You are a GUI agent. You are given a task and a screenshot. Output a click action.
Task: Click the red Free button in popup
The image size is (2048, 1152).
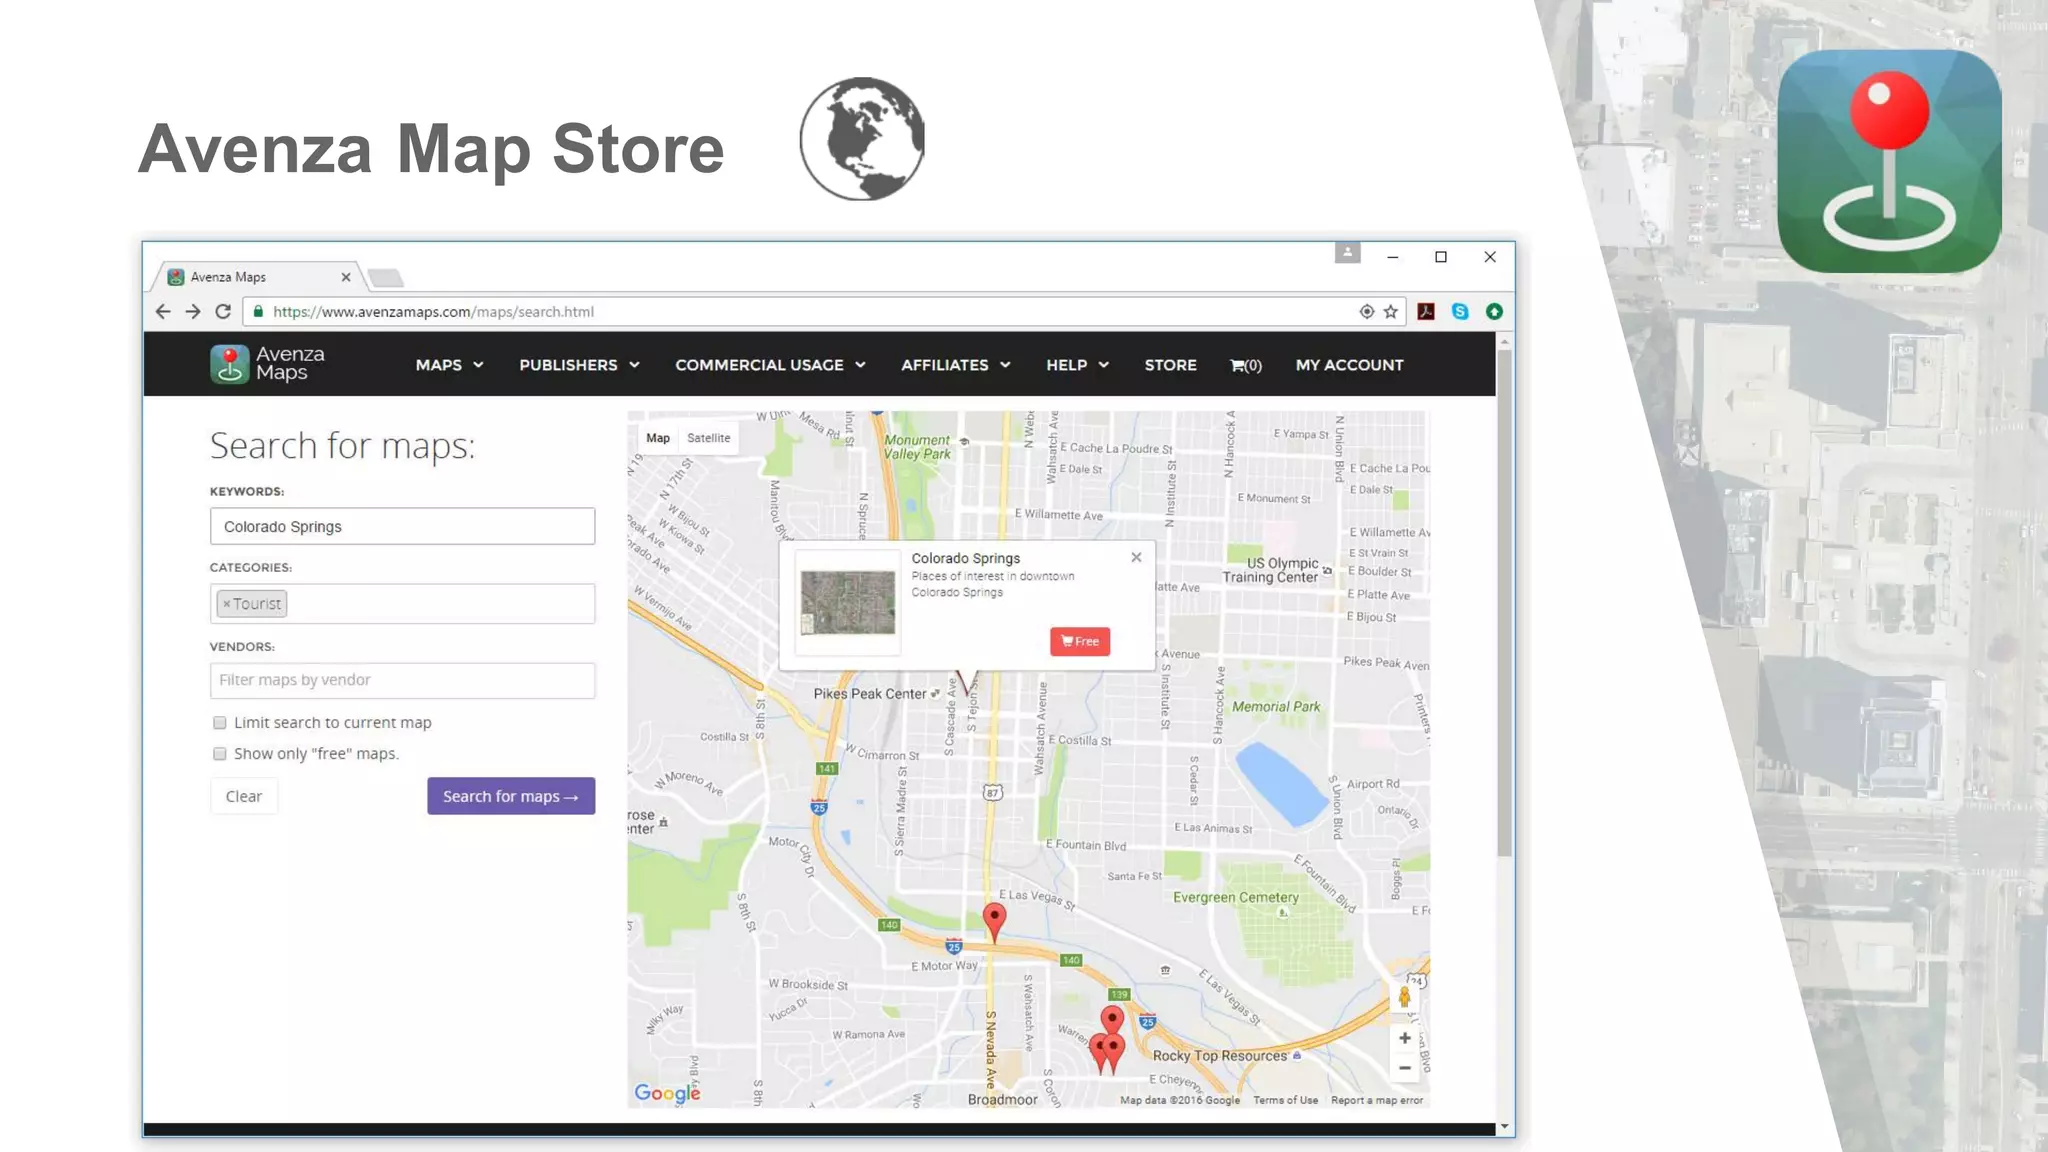click(x=1080, y=642)
